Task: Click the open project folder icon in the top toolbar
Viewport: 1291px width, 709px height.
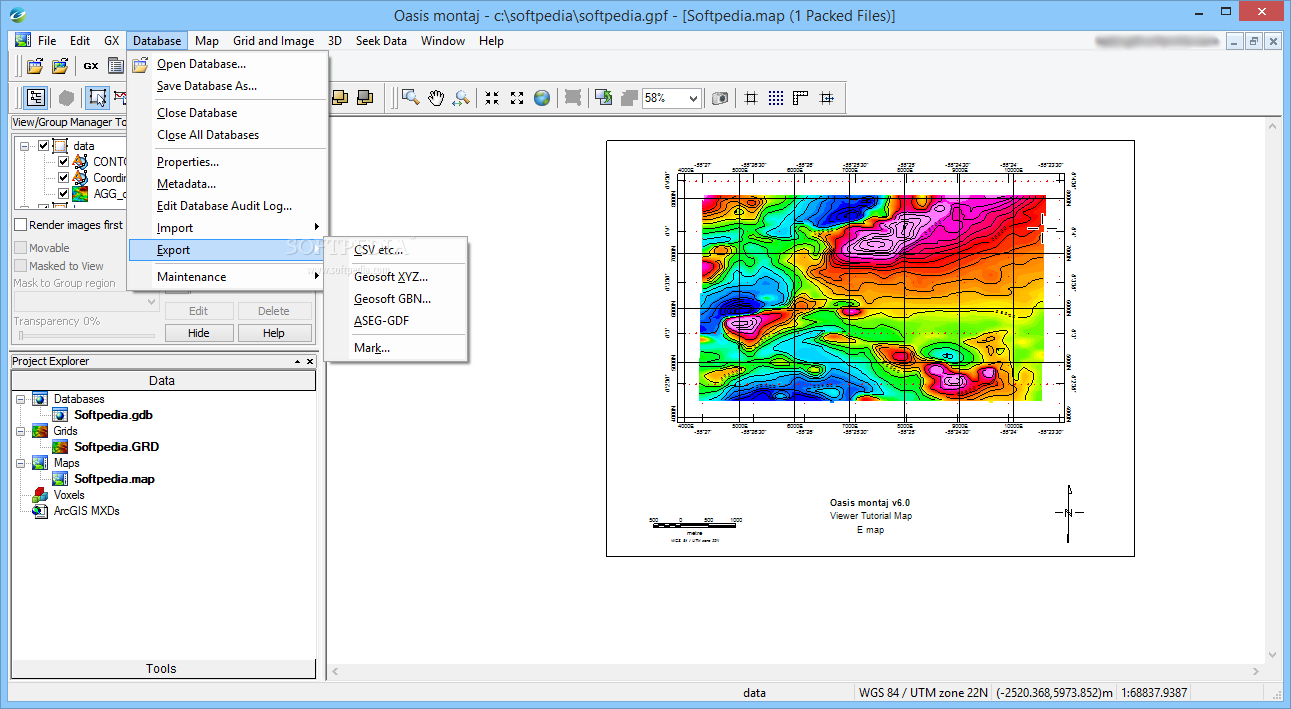Action: pos(35,66)
